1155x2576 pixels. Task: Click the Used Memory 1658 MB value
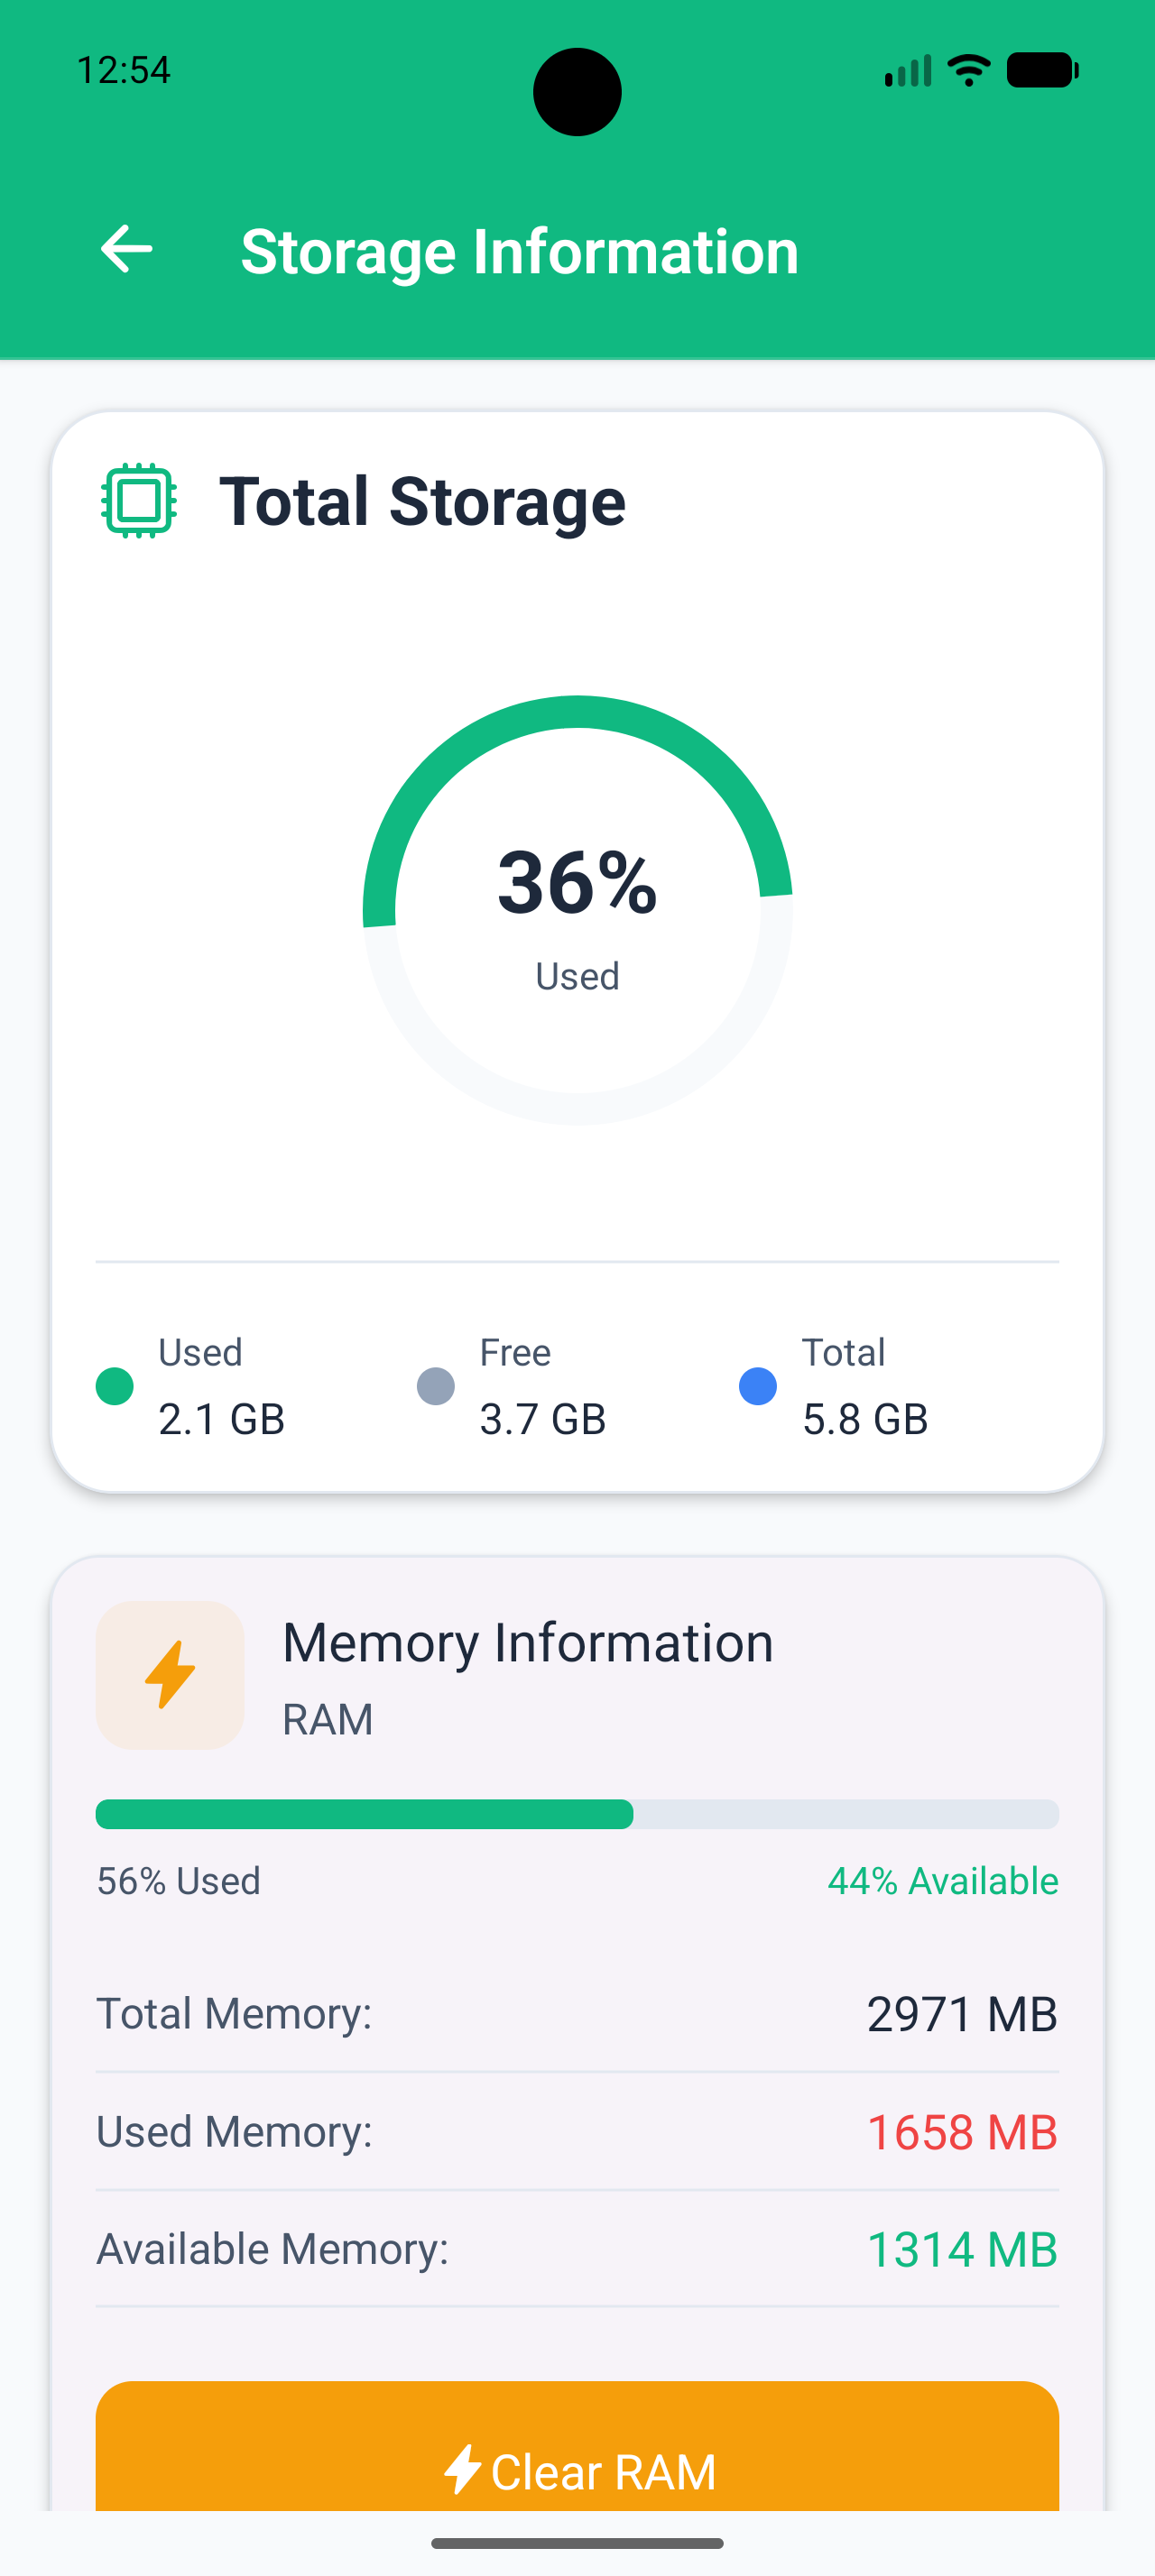(x=961, y=2132)
